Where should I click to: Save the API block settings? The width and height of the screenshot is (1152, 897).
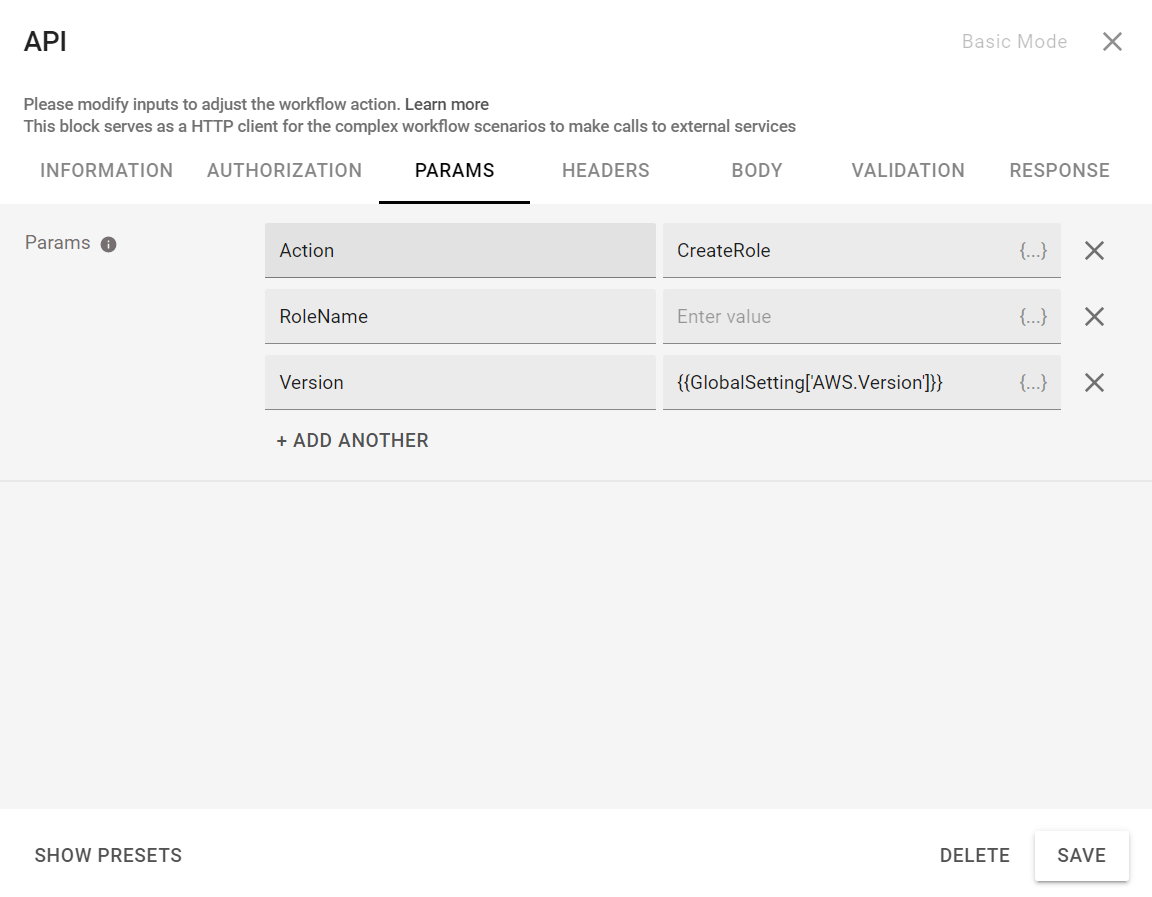[x=1081, y=856]
